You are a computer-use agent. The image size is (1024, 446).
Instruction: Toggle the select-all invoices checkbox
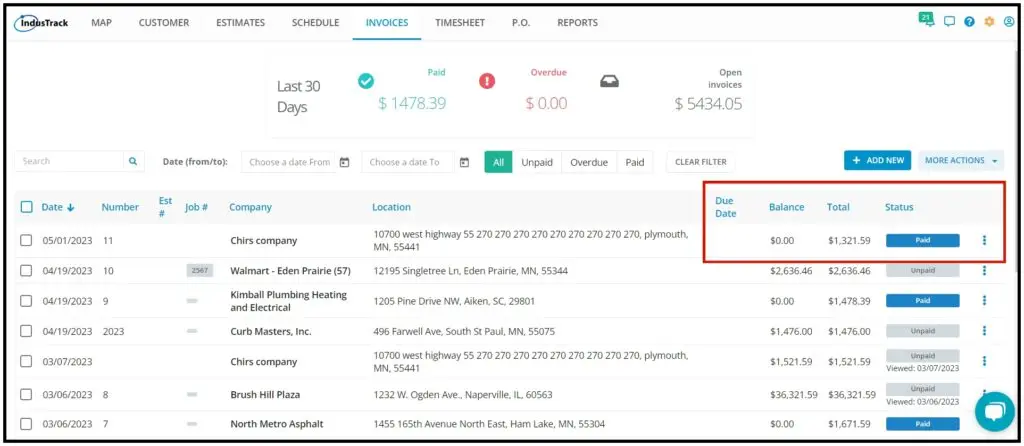tap(26, 207)
